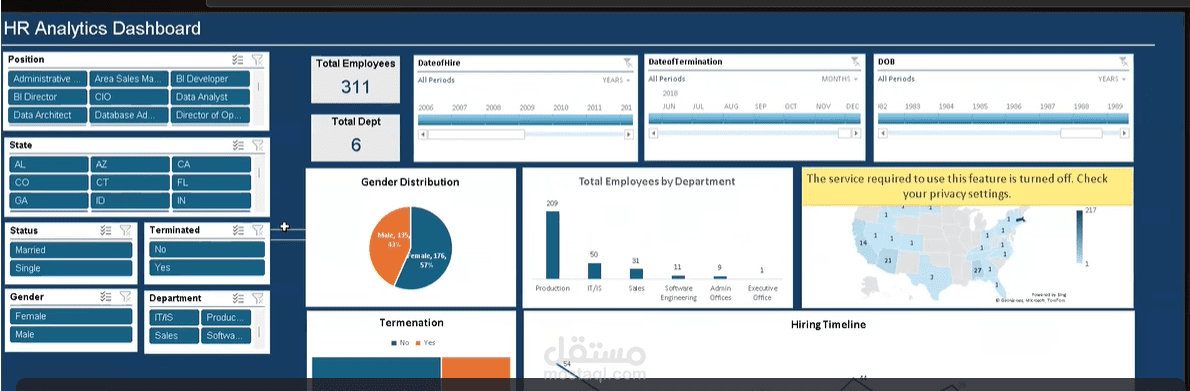The width and height of the screenshot is (1190, 391).
Task: Select No in the Terminated slicer
Action: point(207,249)
